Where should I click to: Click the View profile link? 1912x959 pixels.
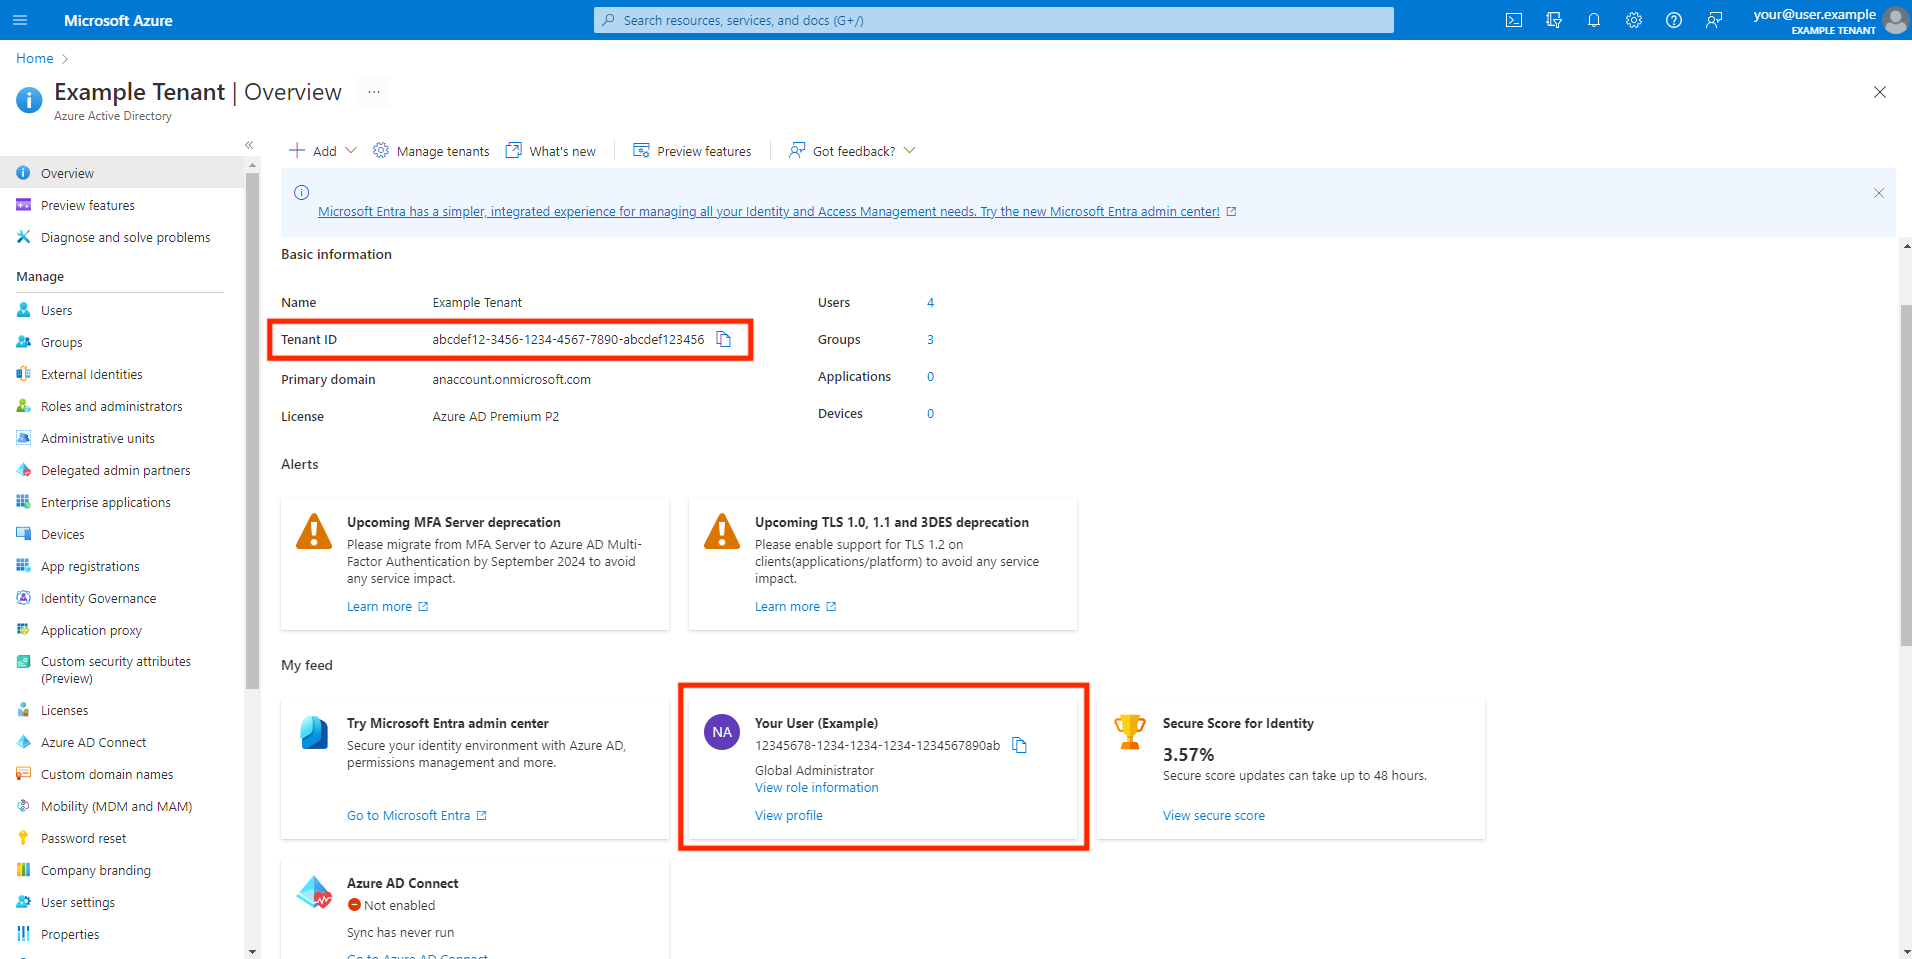pyautogui.click(x=788, y=815)
